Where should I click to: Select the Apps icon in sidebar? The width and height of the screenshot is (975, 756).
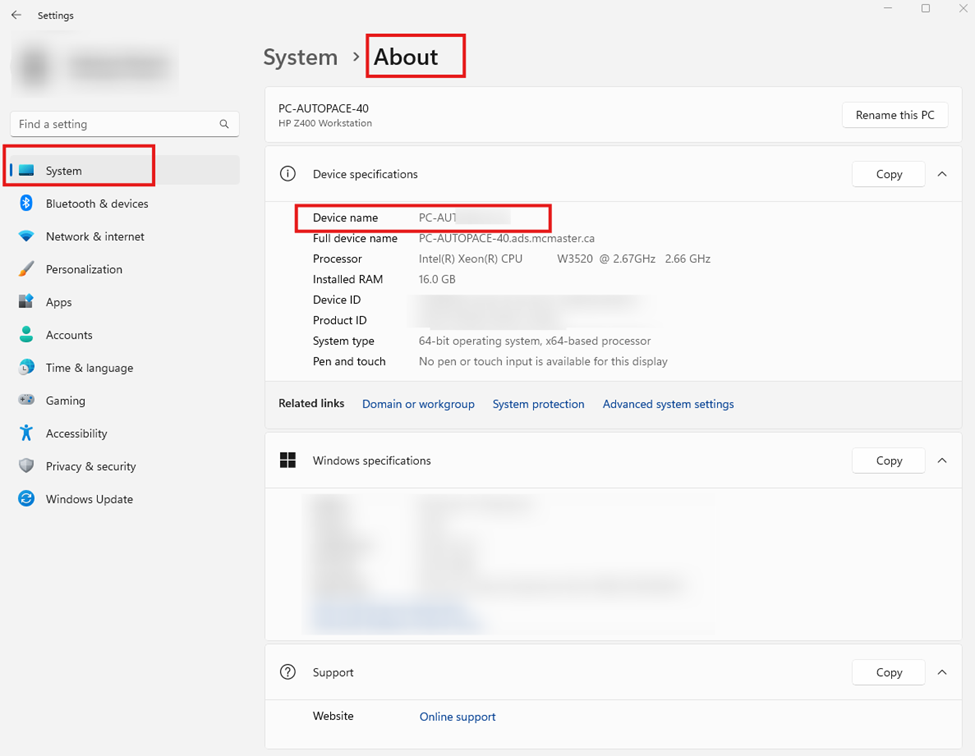coord(27,302)
